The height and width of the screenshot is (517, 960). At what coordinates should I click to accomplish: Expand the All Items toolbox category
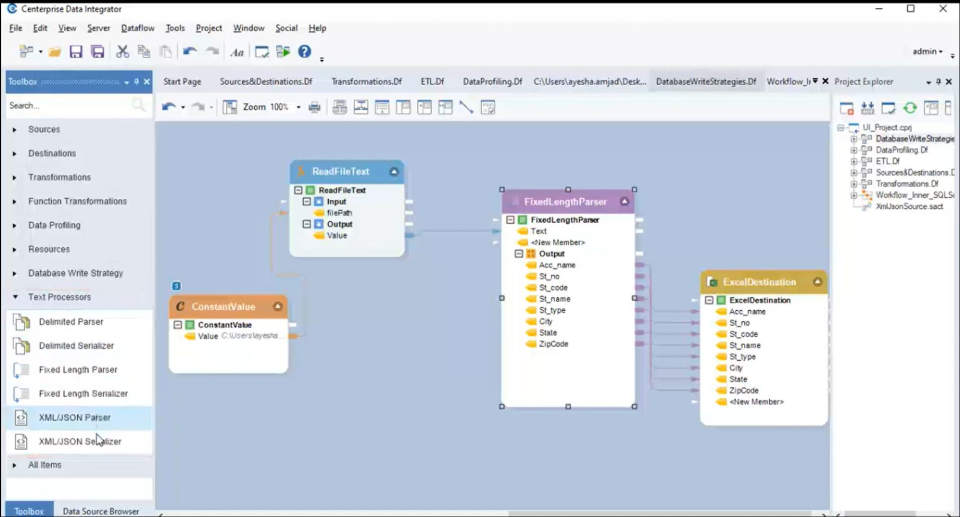point(15,465)
